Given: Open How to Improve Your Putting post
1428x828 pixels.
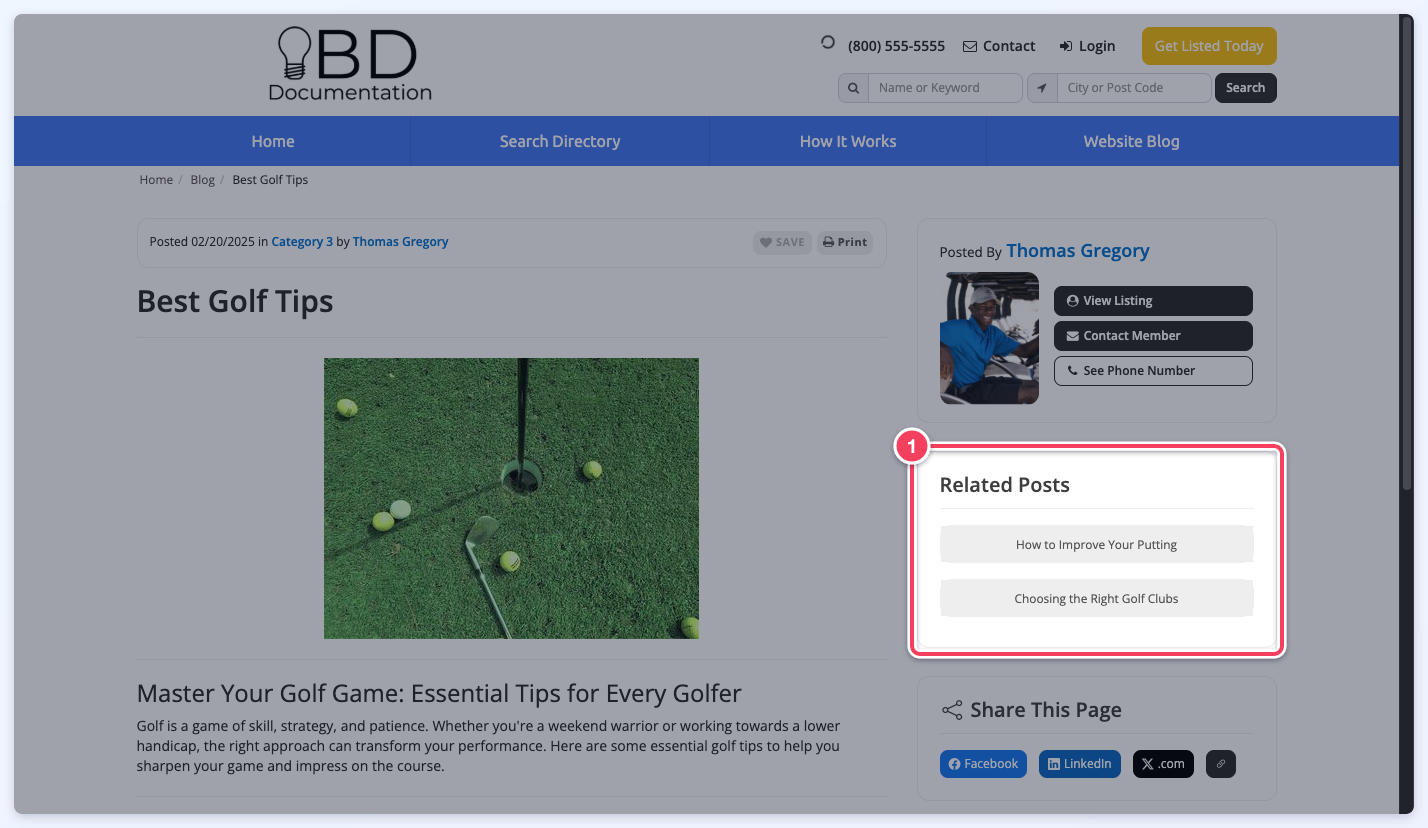Looking at the screenshot, I should [x=1096, y=545].
